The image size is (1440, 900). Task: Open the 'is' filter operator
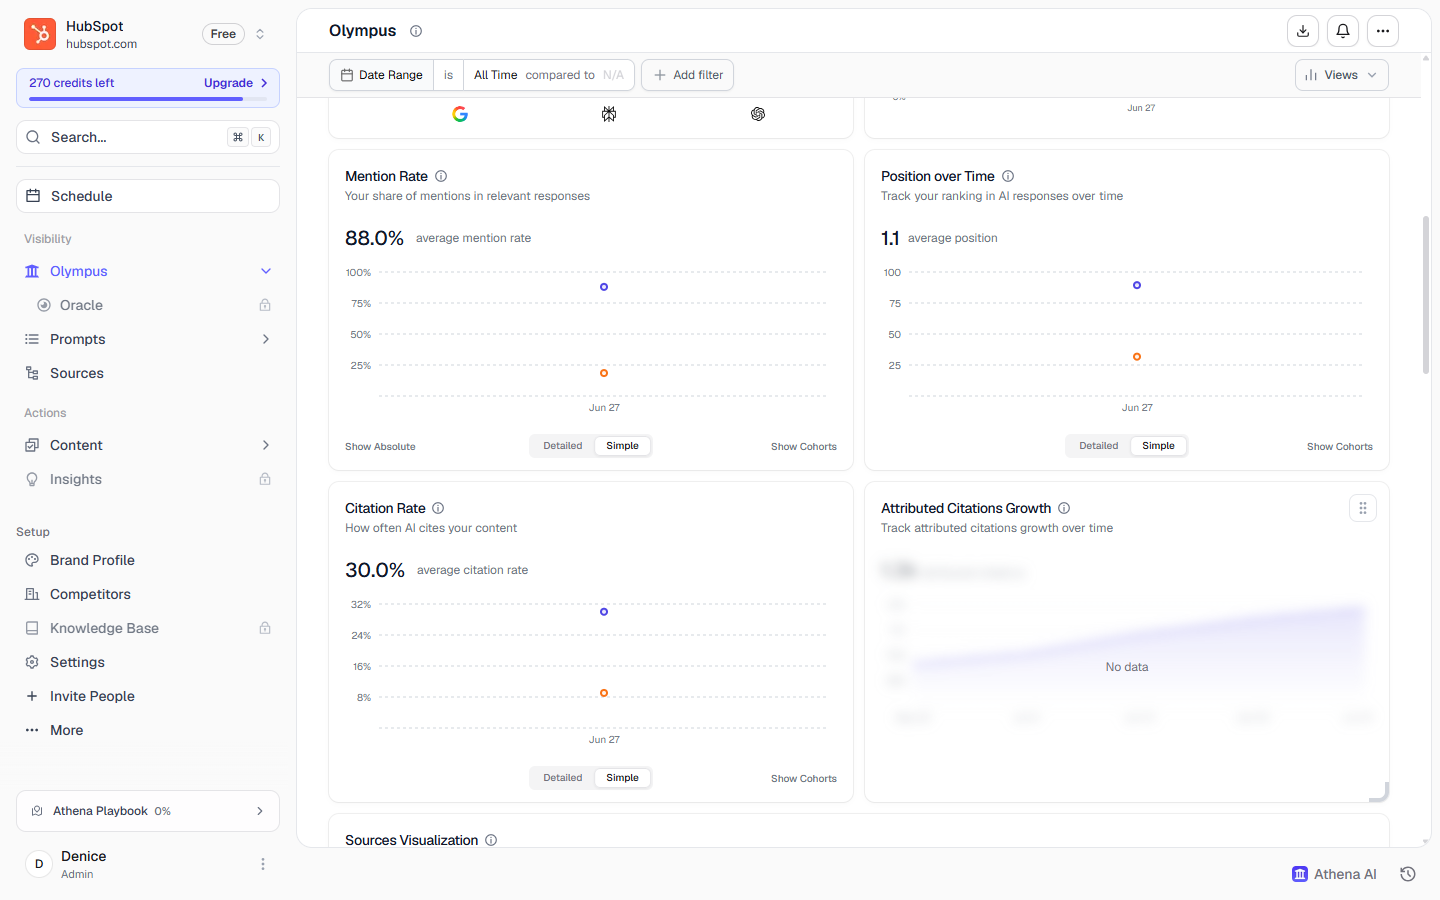point(448,75)
